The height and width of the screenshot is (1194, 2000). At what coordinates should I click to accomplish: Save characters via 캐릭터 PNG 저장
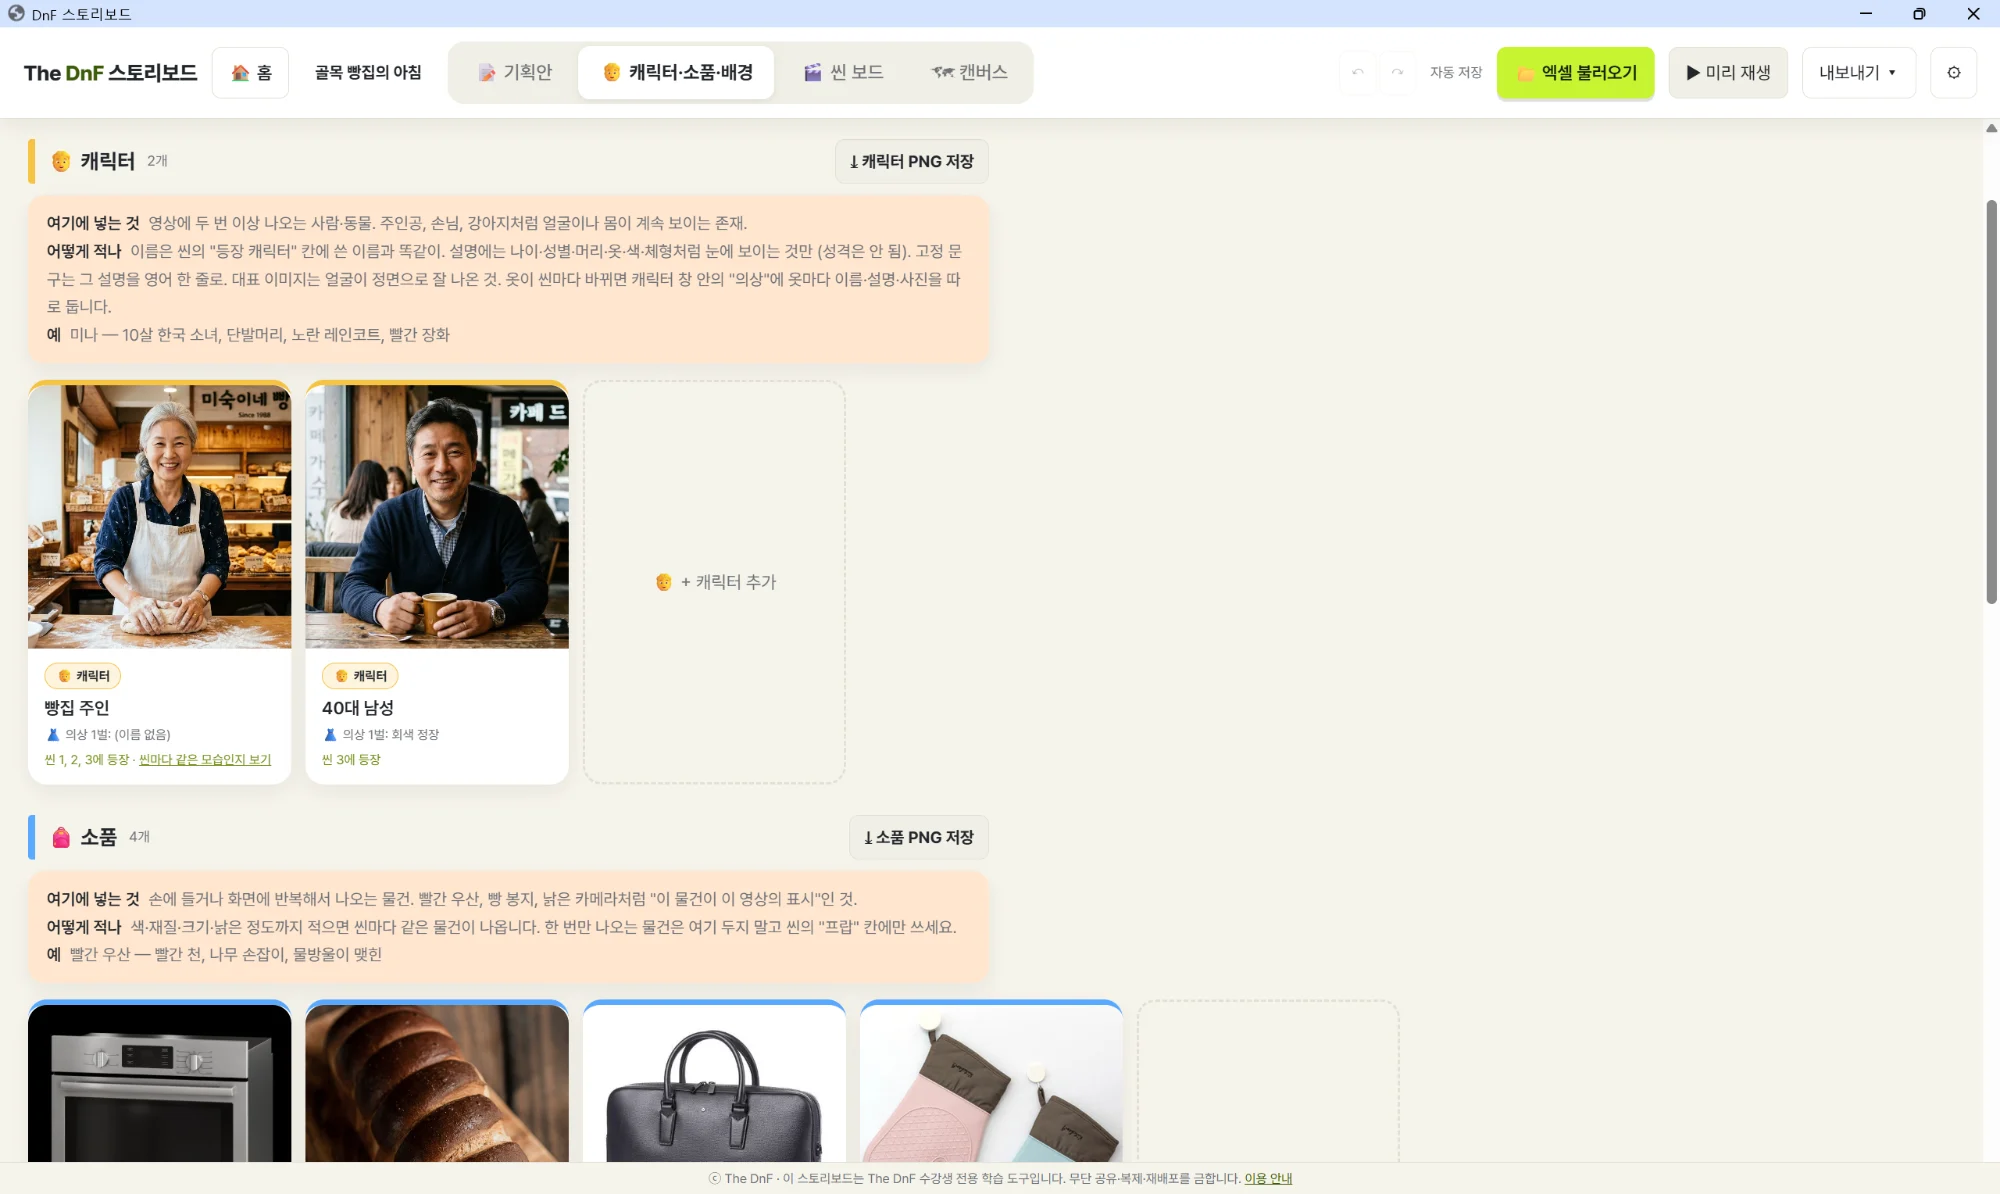(911, 161)
